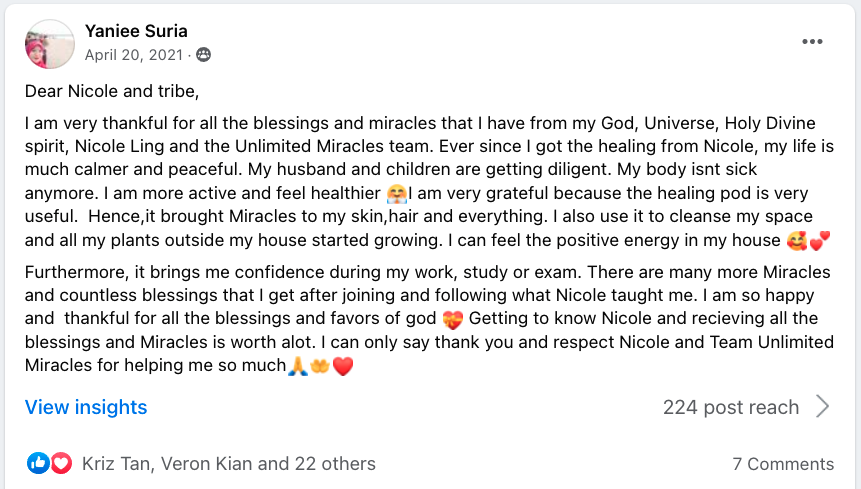The width and height of the screenshot is (861, 489).
Task: Click the red Love reaction icon near Kriz Tan
Action: [61, 463]
